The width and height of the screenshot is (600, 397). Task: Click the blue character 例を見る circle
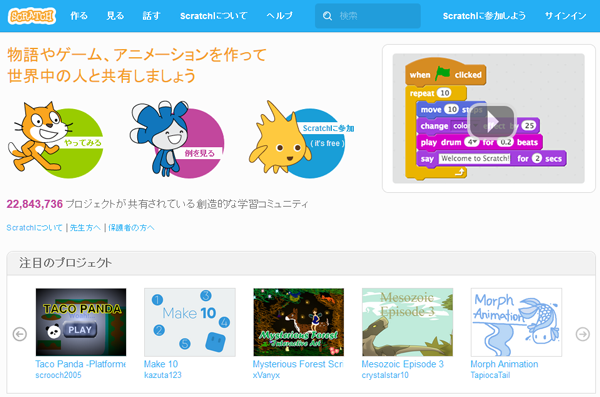pyautogui.click(x=177, y=140)
